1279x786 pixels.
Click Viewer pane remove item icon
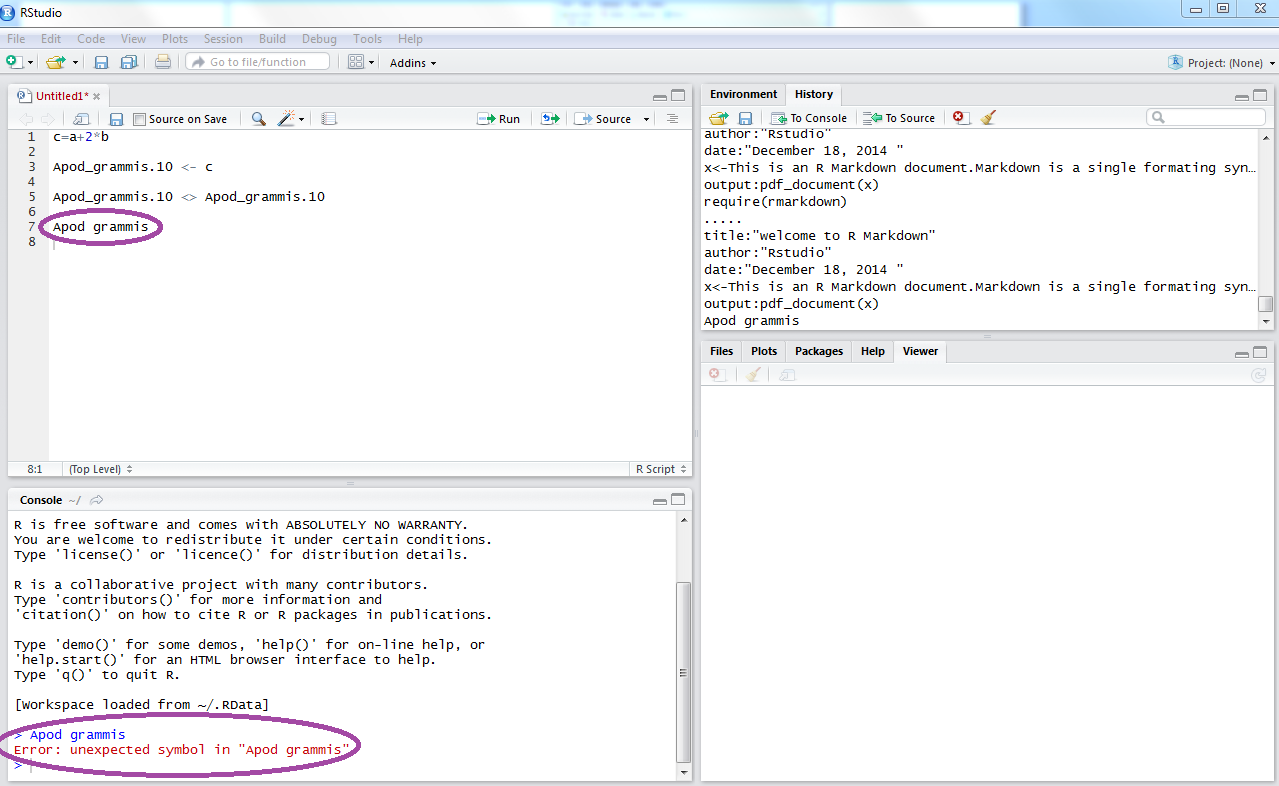[x=716, y=375]
